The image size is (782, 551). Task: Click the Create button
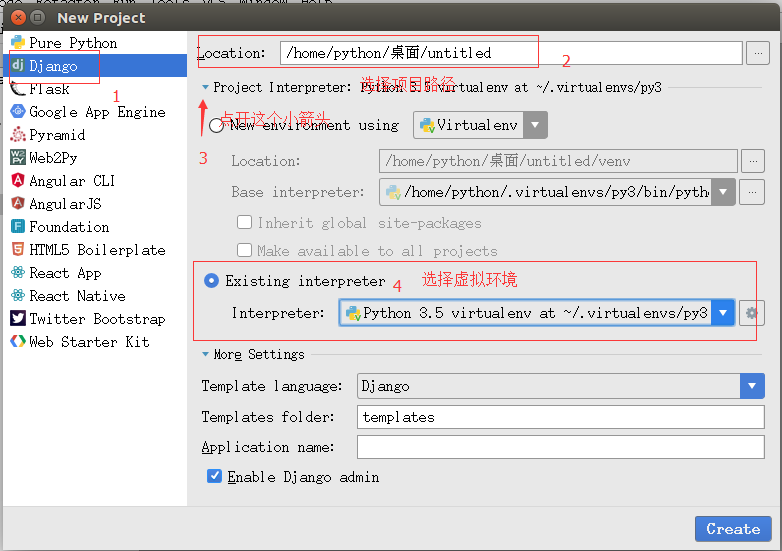[x=732, y=529]
